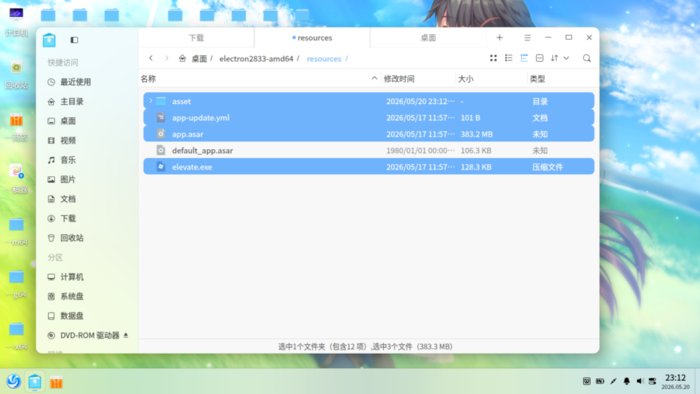Select the asset folder name

181,102
